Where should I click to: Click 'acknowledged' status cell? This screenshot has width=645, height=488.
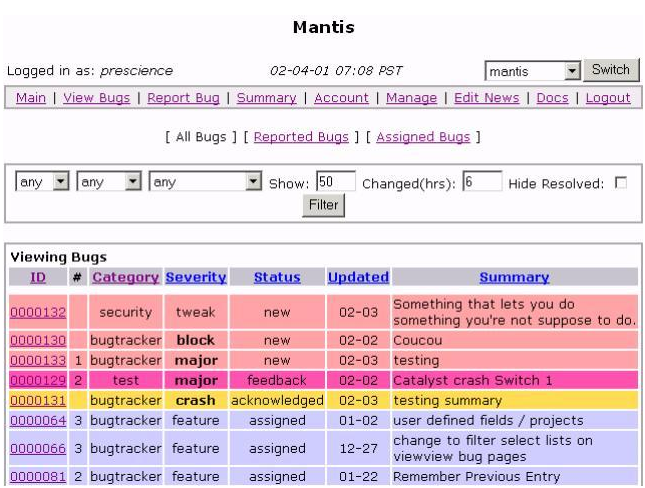click(277, 400)
